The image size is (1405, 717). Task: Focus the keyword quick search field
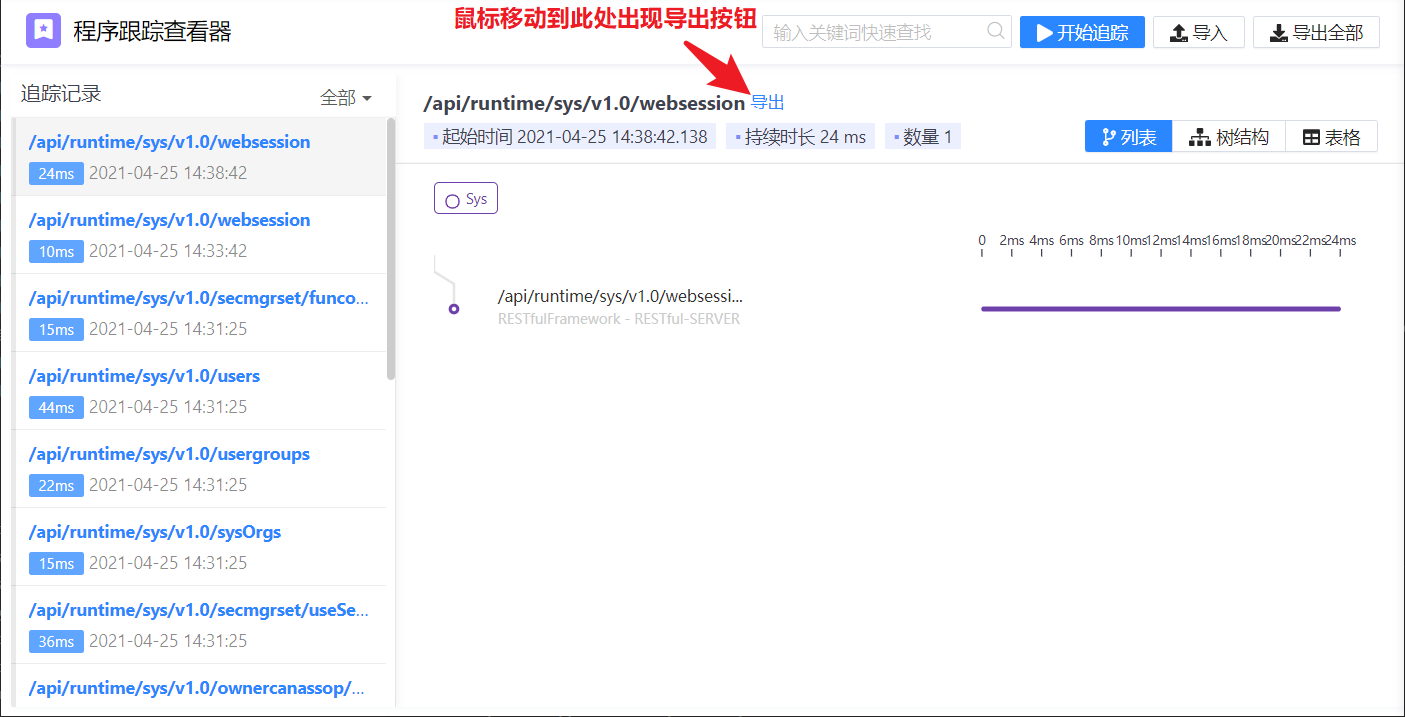point(887,32)
